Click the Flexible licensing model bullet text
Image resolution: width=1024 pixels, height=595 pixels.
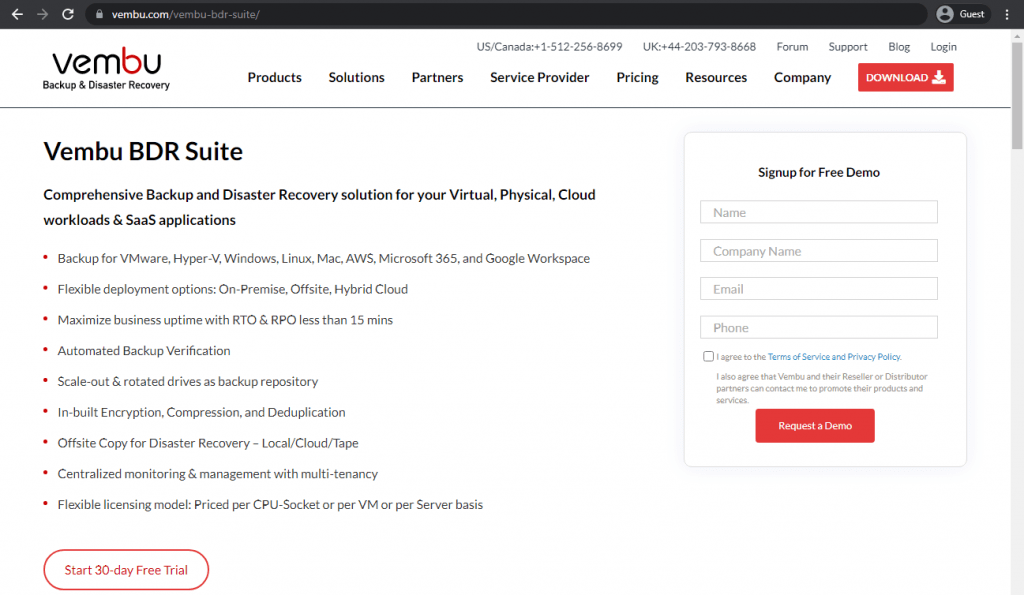click(270, 505)
